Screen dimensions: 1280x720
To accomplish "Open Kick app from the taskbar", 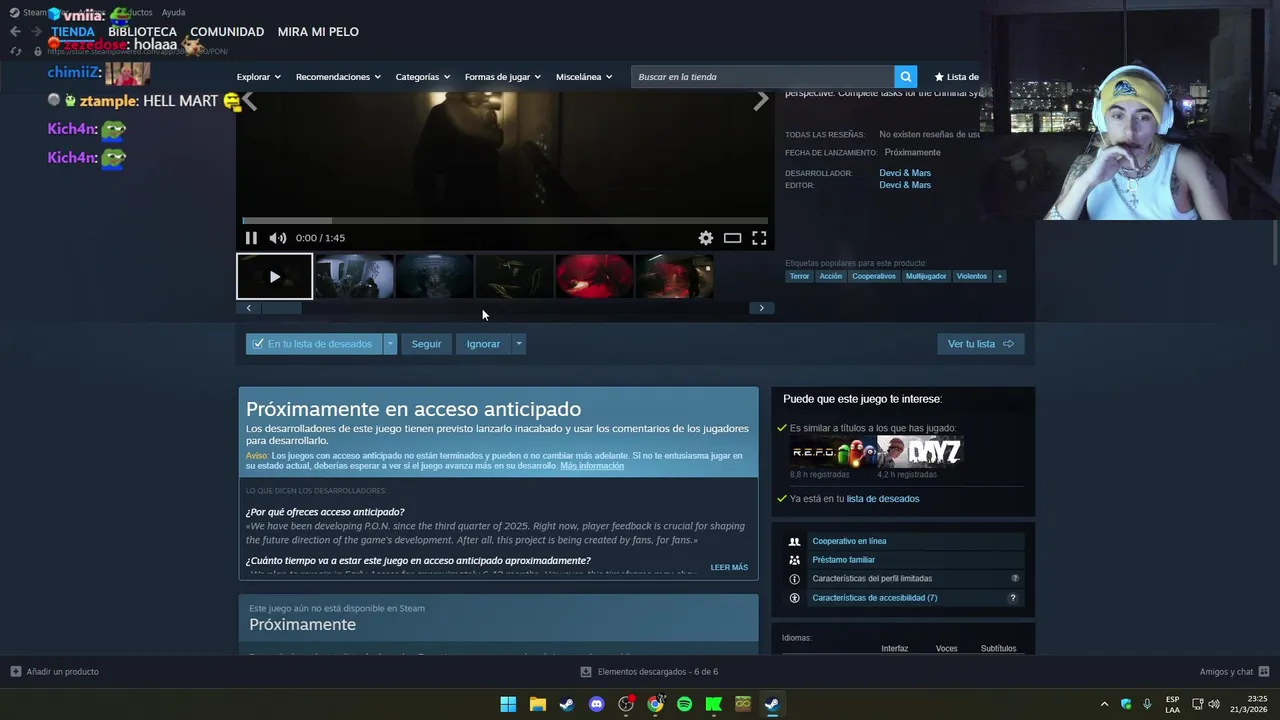I will [x=713, y=704].
